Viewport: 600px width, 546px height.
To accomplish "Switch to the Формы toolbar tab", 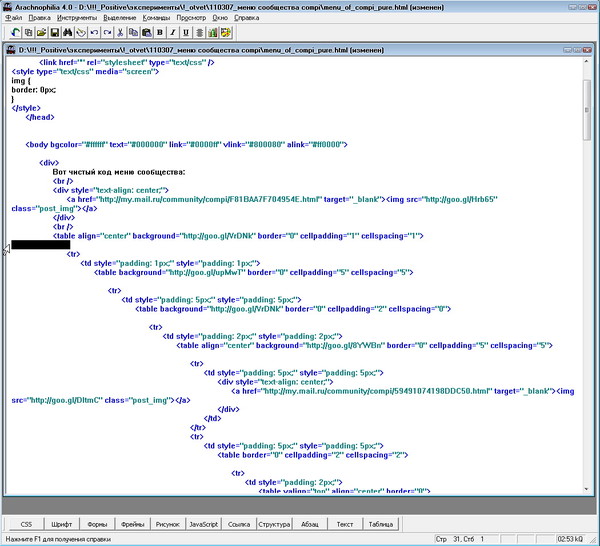I will (97, 524).
